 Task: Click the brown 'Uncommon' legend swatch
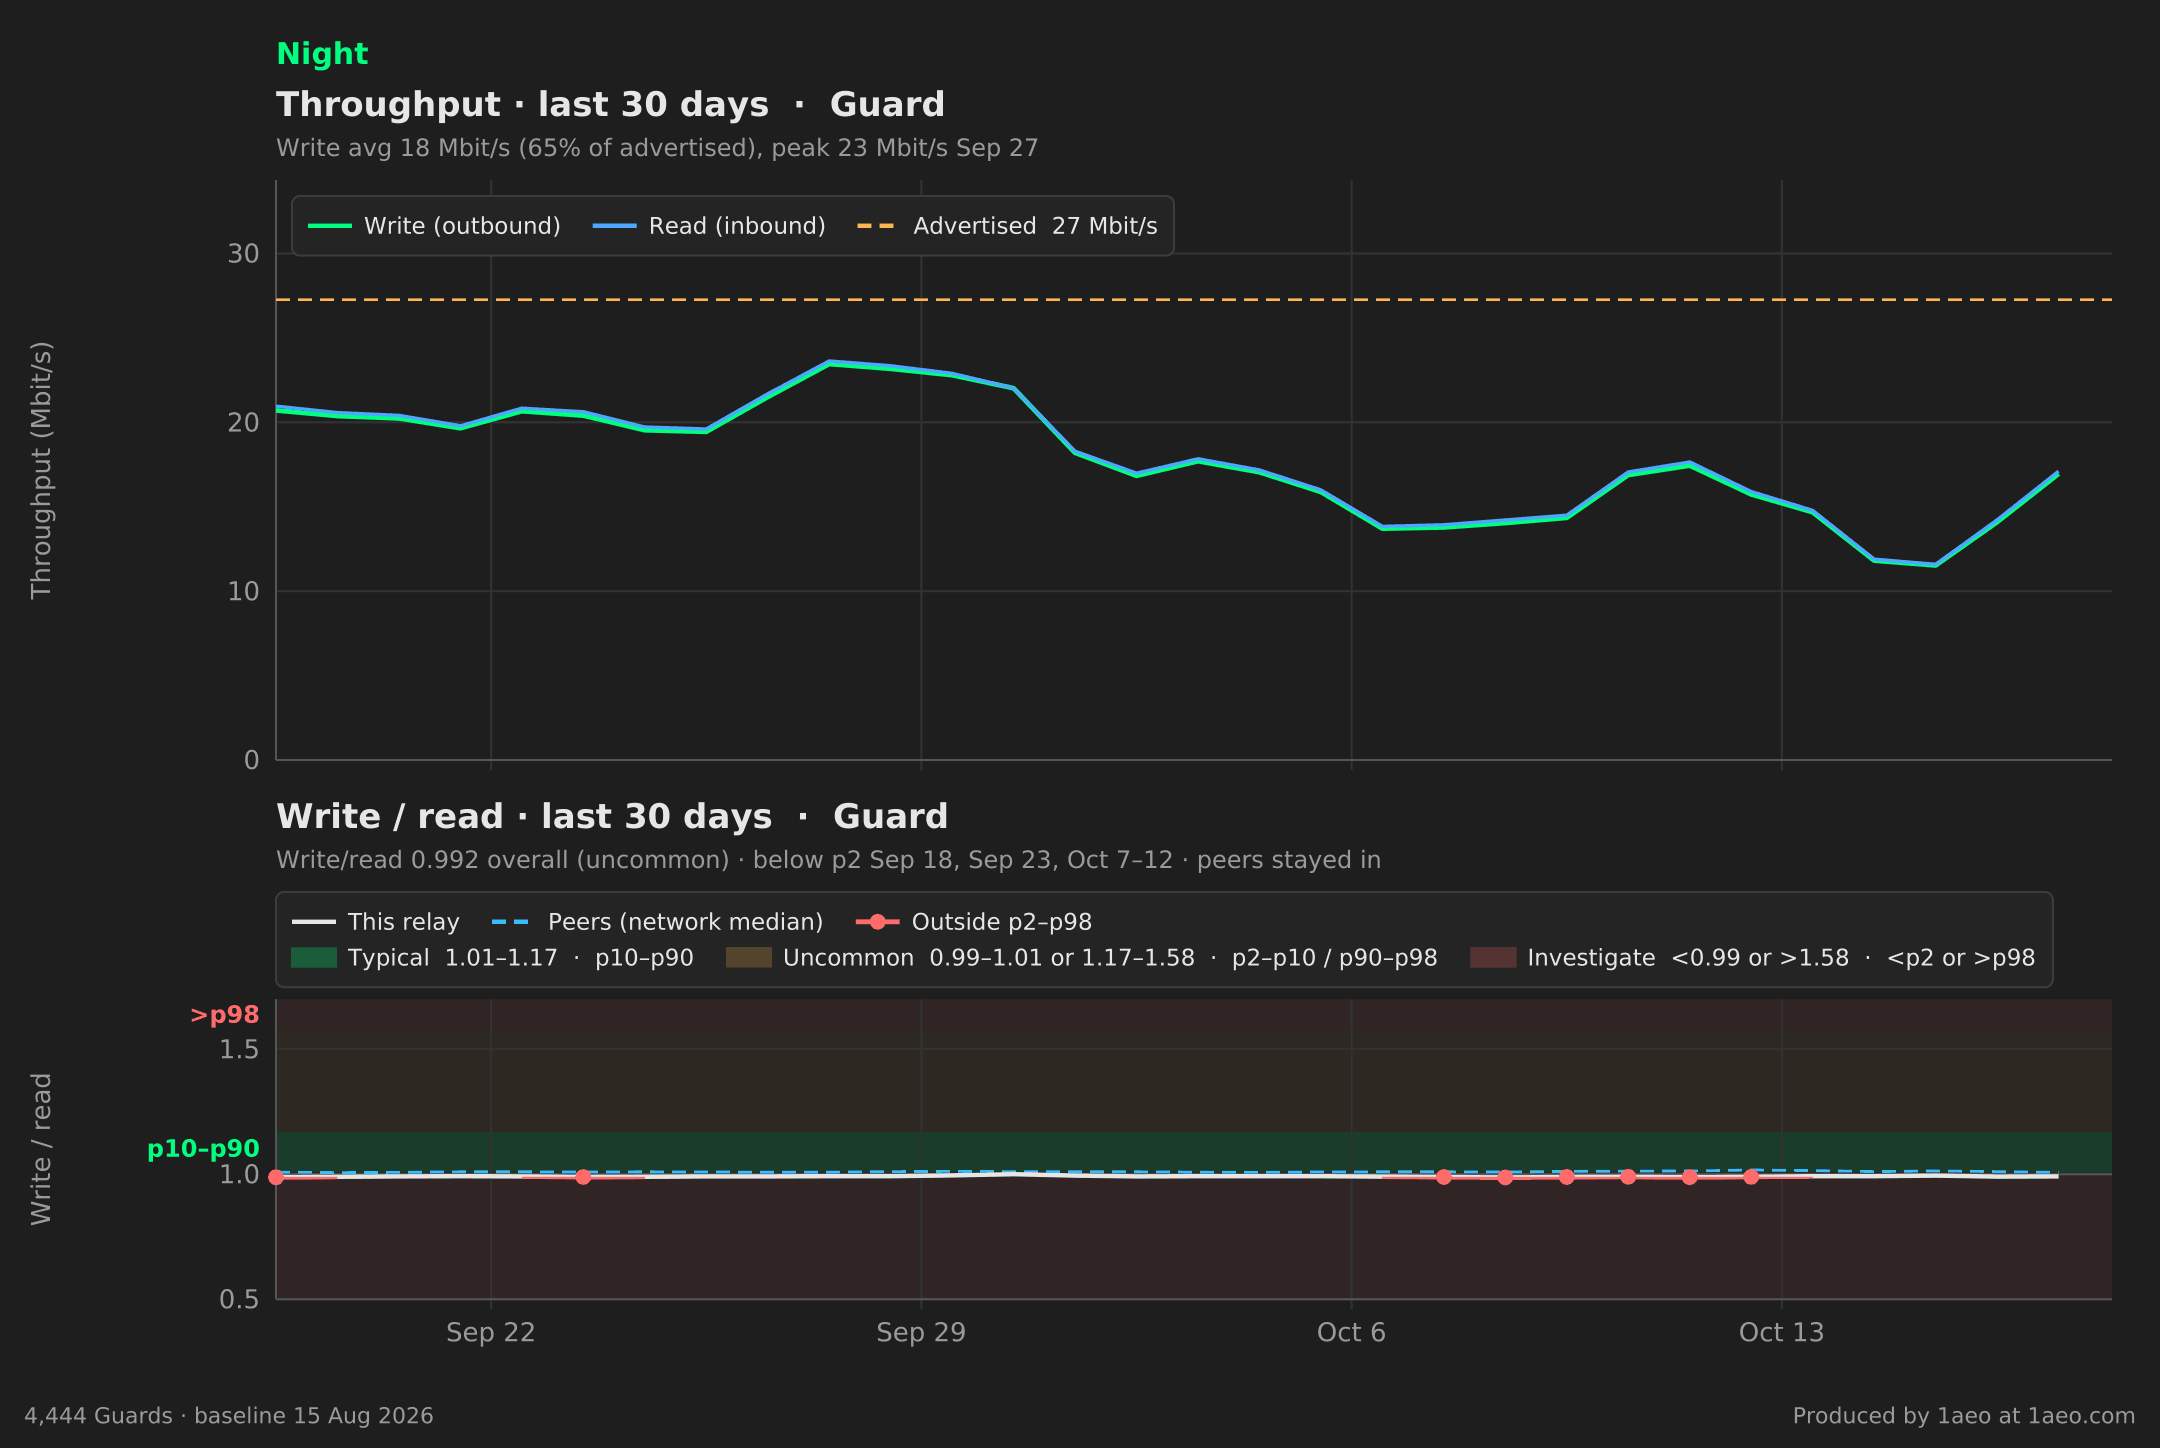pyautogui.click(x=749, y=958)
